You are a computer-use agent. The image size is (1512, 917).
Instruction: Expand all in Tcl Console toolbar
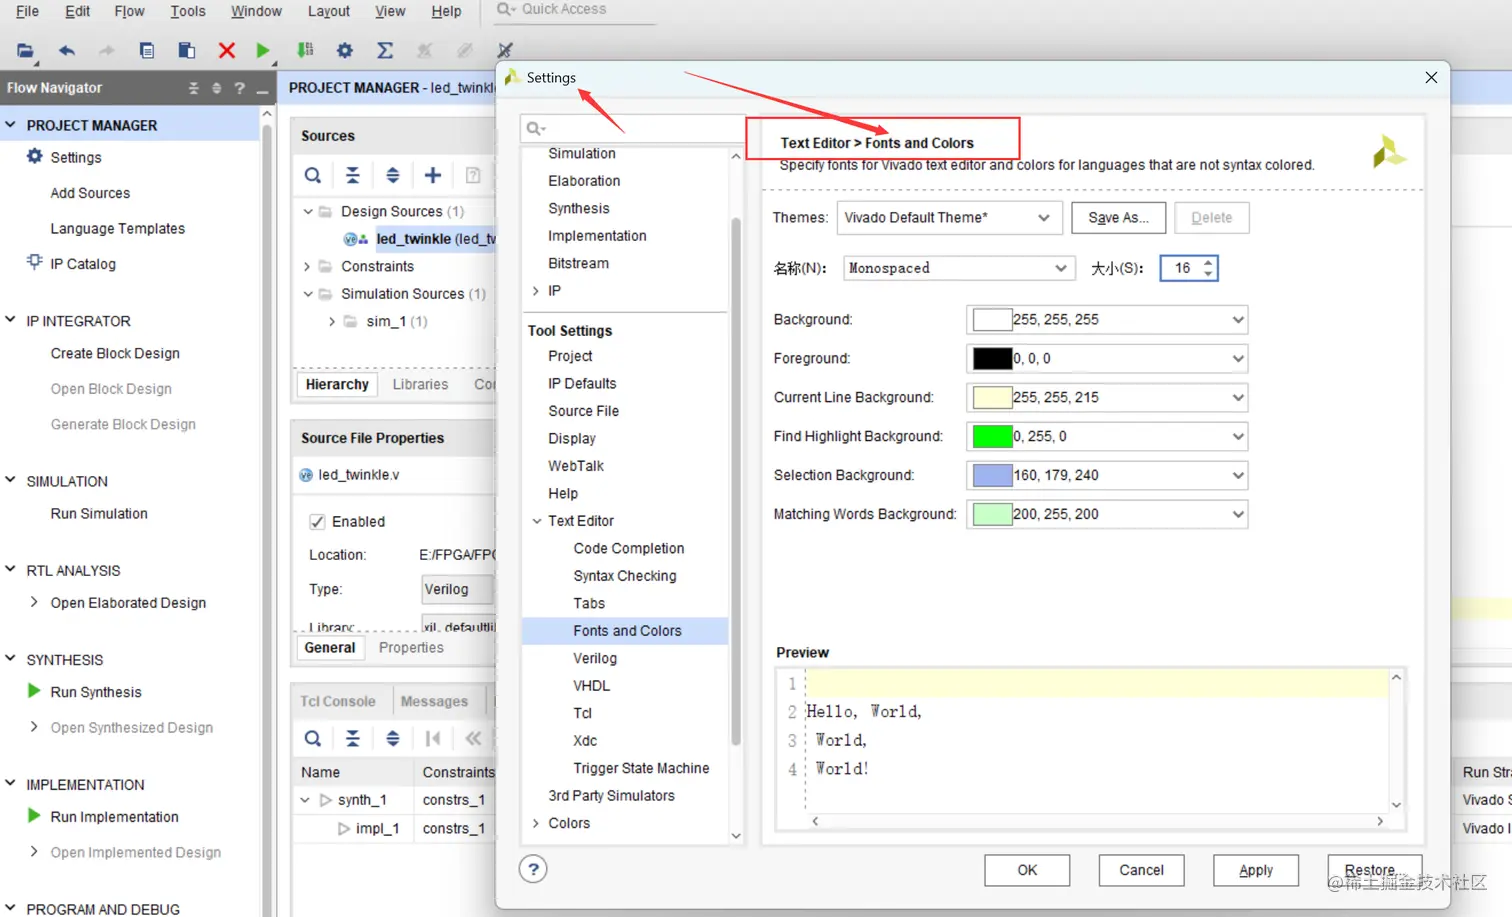pos(393,738)
